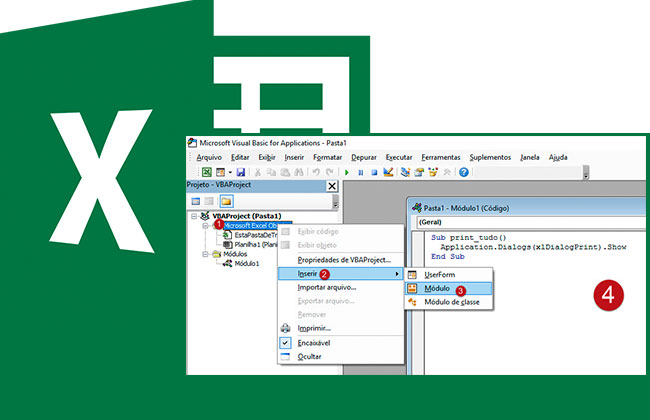
Task: Select Módulo1 in the project tree
Action: 247,263
